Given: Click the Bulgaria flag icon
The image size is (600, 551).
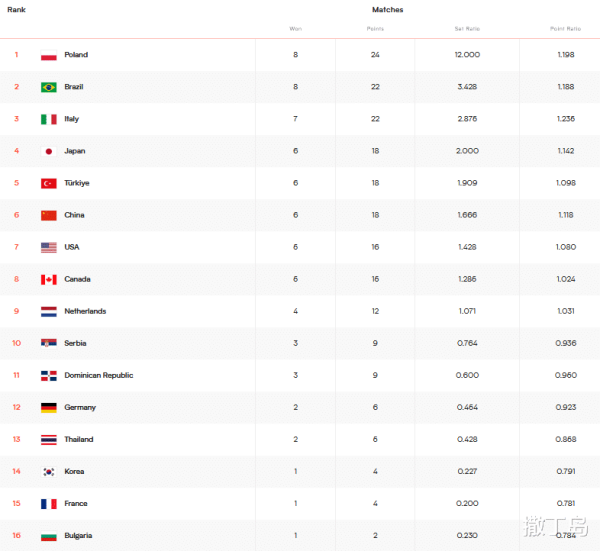Looking at the screenshot, I should pyautogui.click(x=49, y=536).
